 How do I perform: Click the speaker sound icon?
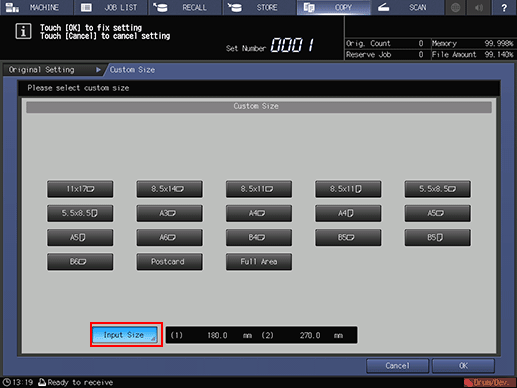pos(479,7)
